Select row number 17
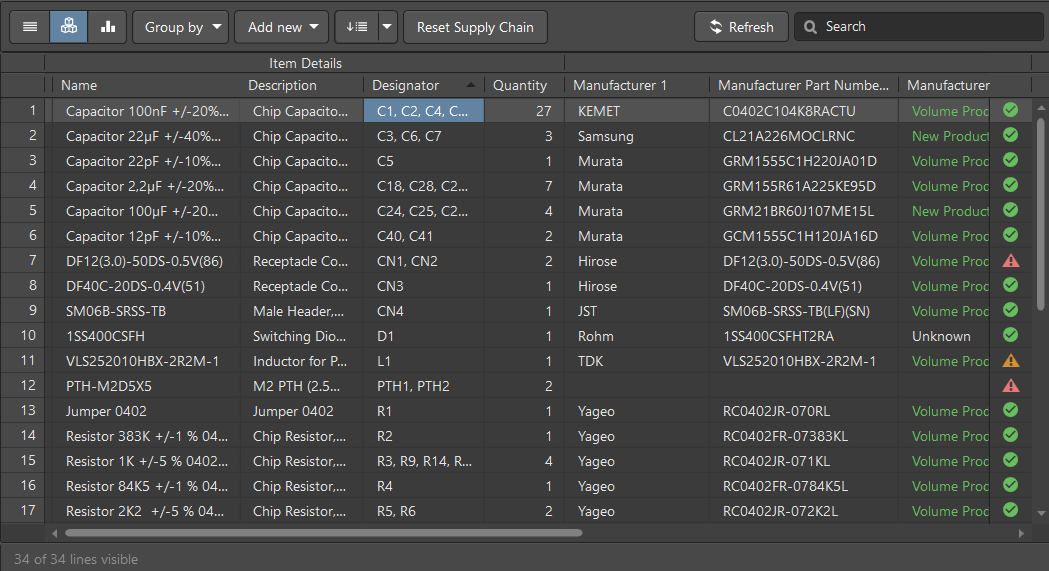This screenshot has height=571, width=1049. [27, 510]
